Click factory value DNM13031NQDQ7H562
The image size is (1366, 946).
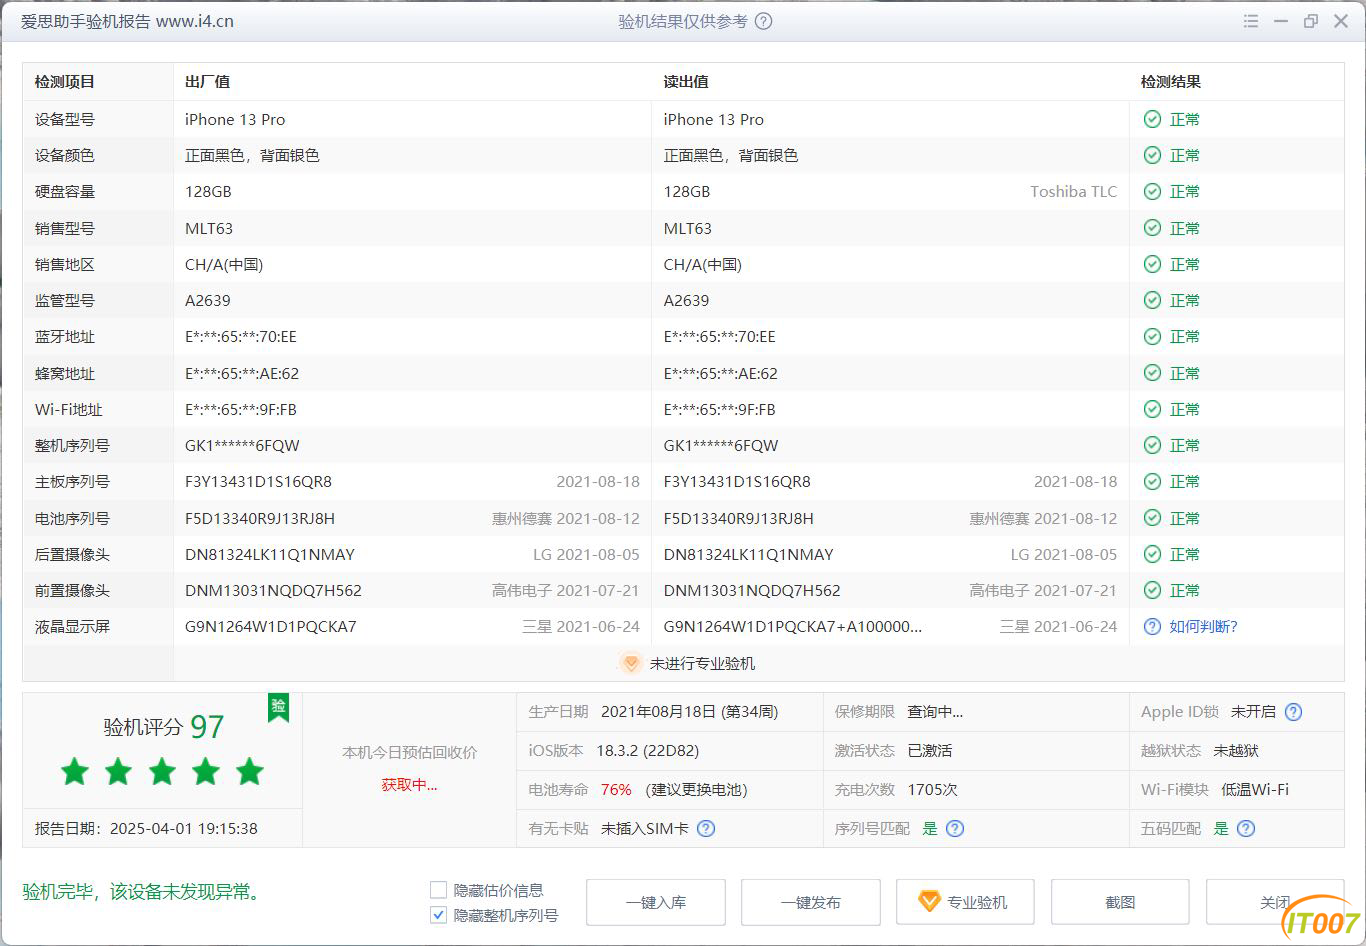coord(273,591)
